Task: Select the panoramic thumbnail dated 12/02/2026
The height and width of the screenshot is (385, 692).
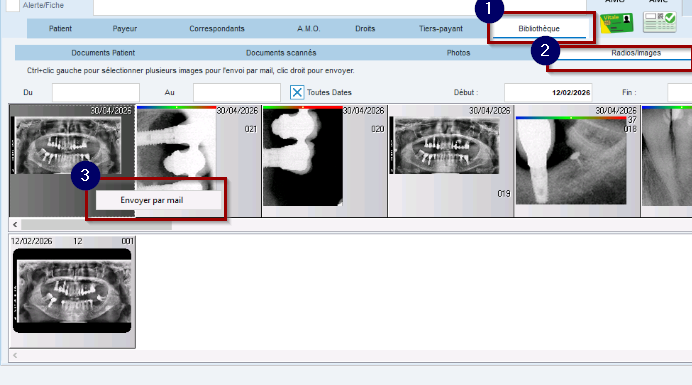Action: coord(72,291)
